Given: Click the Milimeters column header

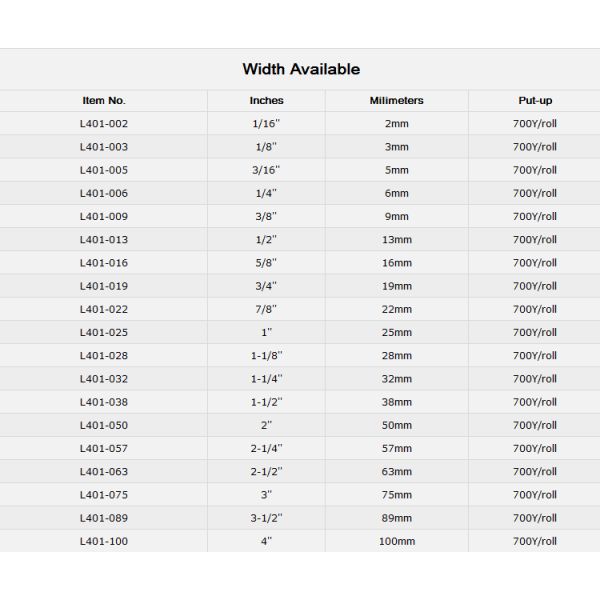Looking at the screenshot, I should [396, 101].
